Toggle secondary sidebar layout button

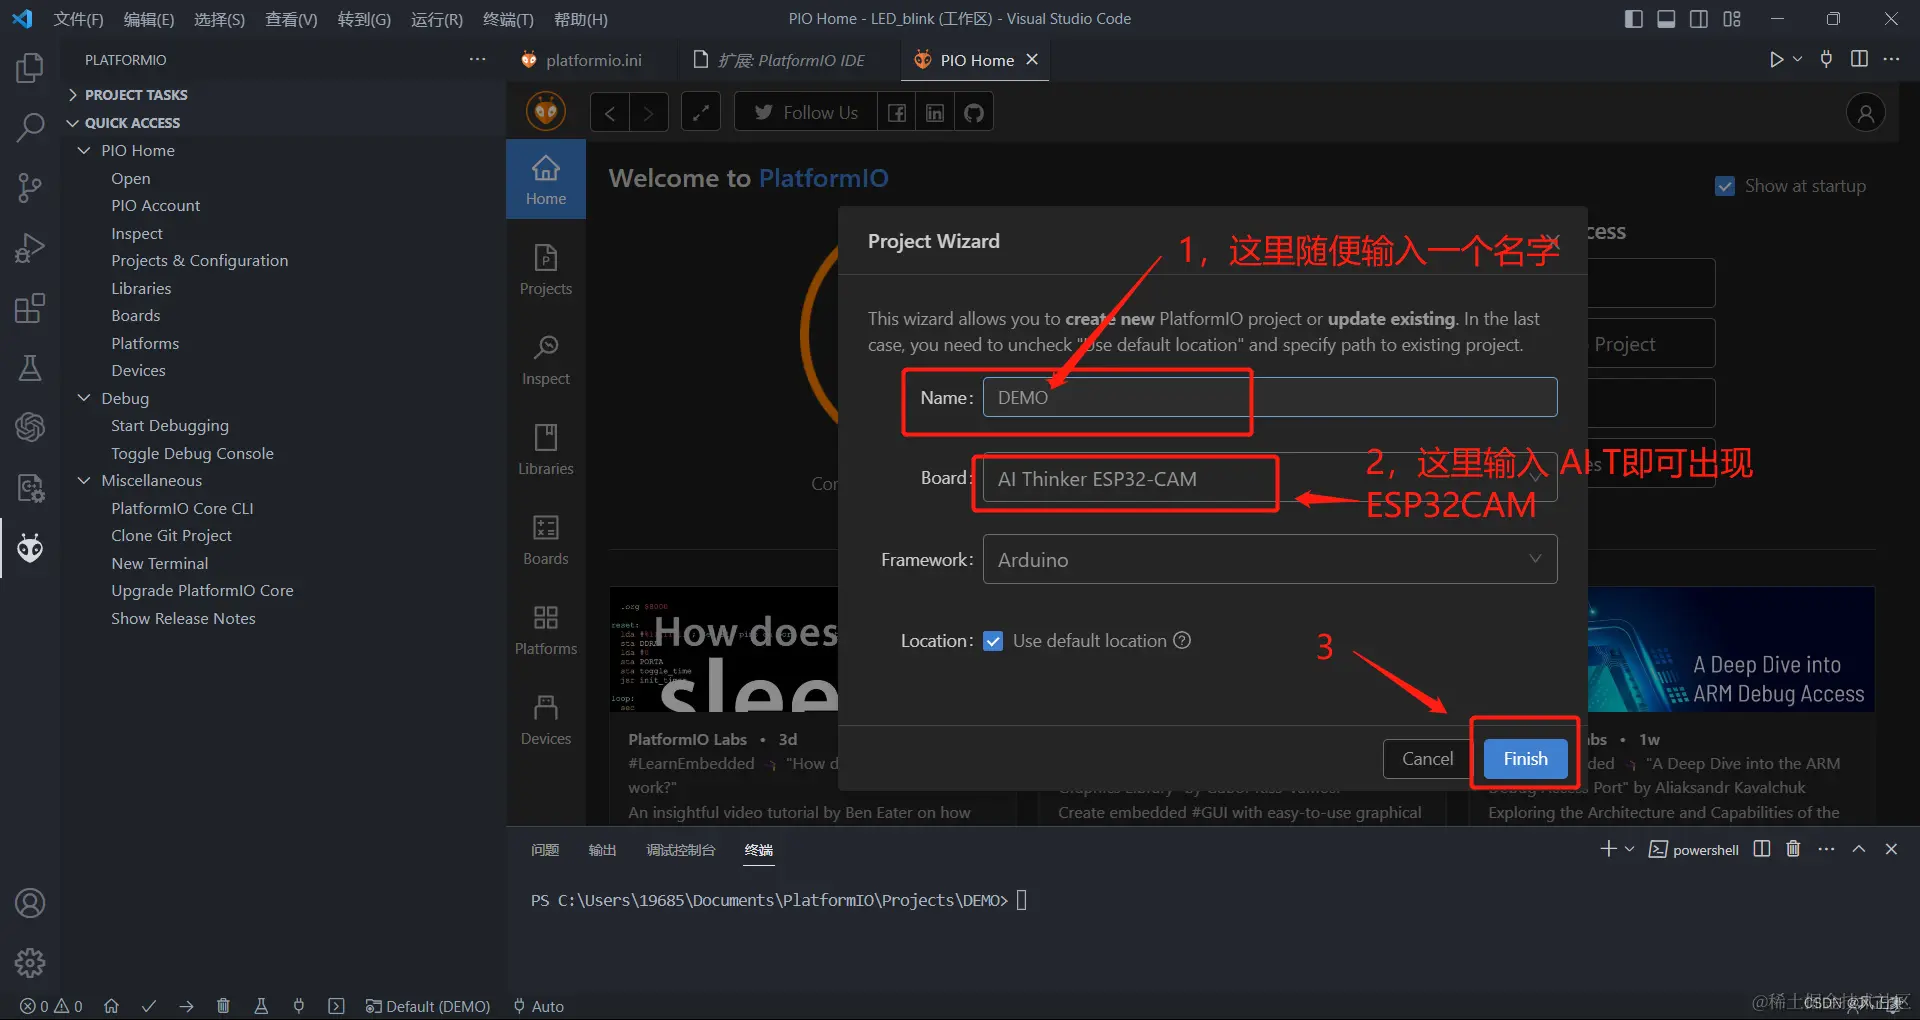pyautogui.click(x=1699, y=19)
